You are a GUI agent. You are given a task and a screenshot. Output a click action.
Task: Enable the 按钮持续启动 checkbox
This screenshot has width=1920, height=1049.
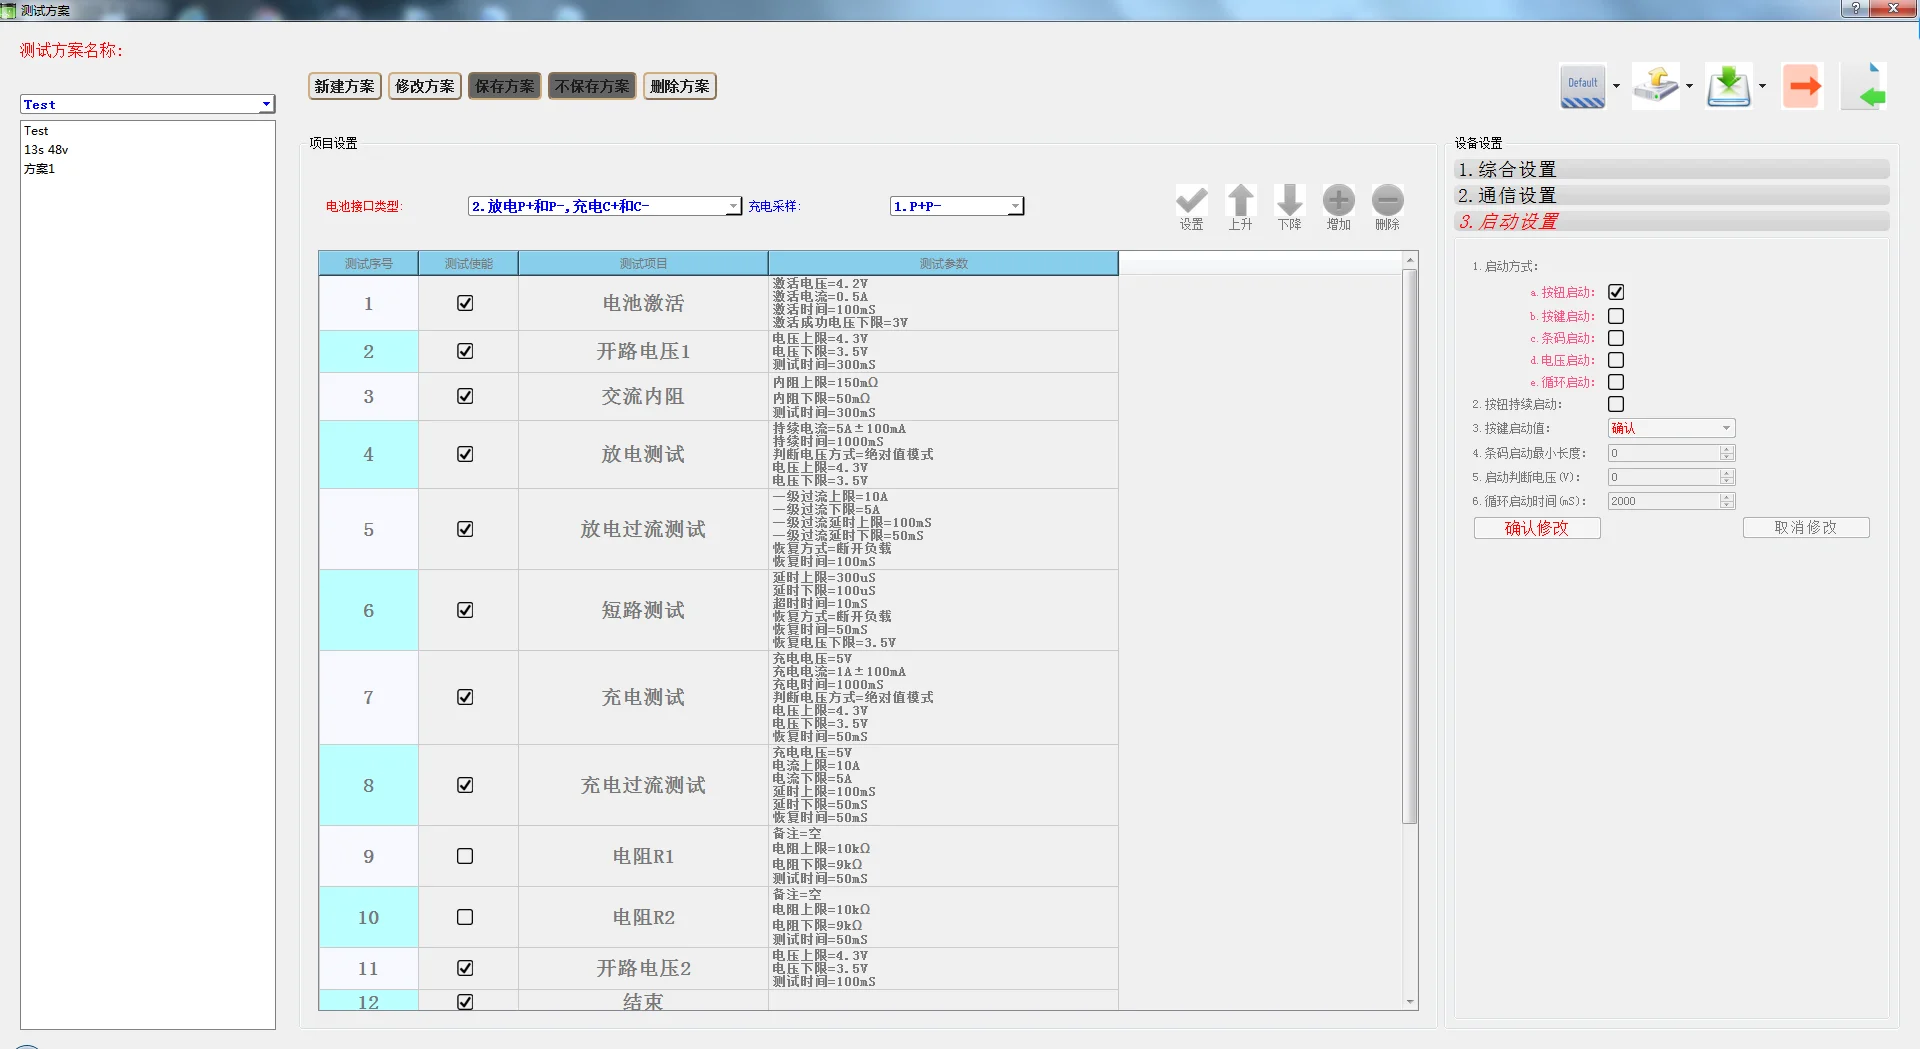pyautogui.click(x=1616, y=404)
